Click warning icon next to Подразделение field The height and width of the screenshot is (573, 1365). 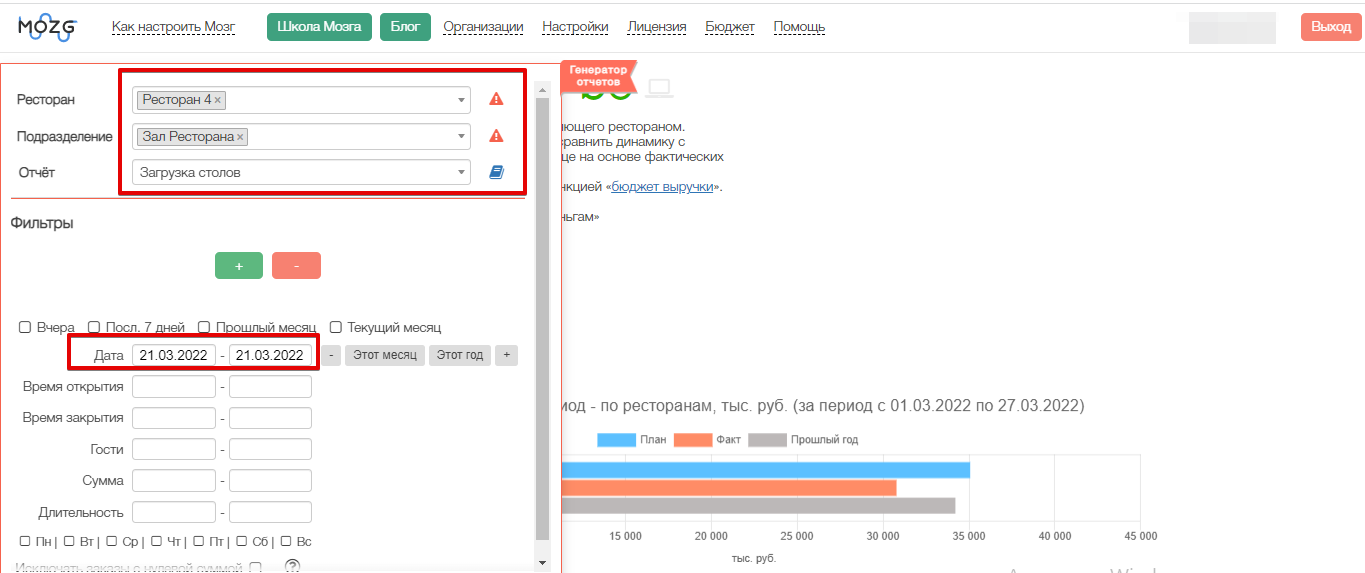(496, 136)
